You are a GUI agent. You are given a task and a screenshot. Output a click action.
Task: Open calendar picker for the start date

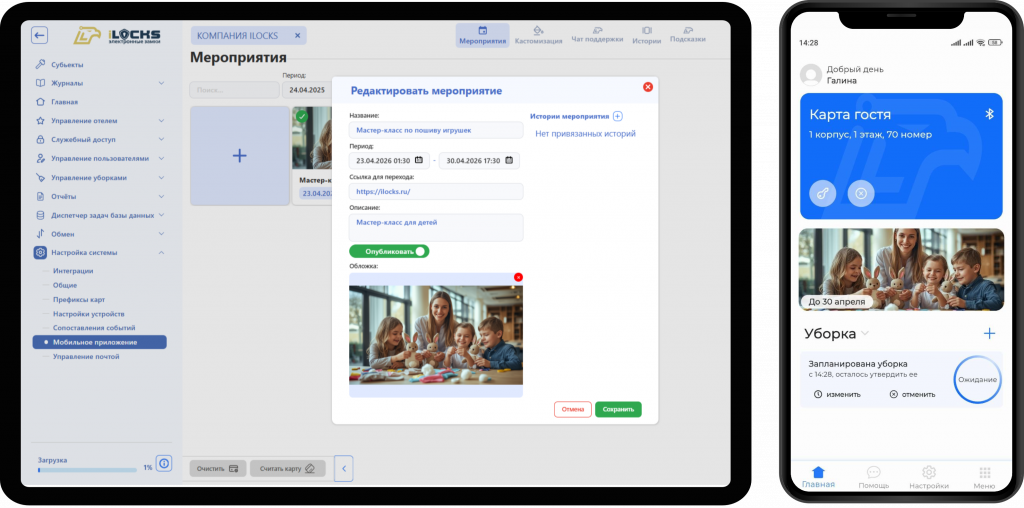click(419, 160)
